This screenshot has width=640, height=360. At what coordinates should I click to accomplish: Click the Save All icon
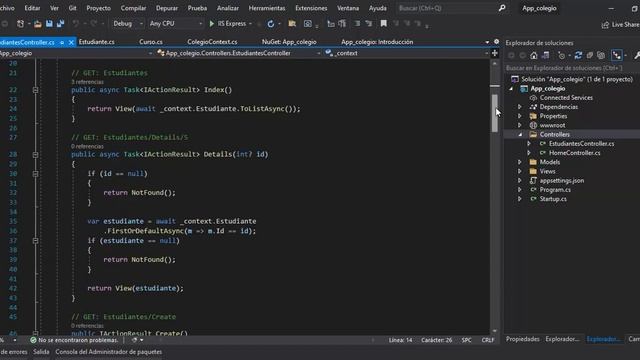[x=60, y=24]
